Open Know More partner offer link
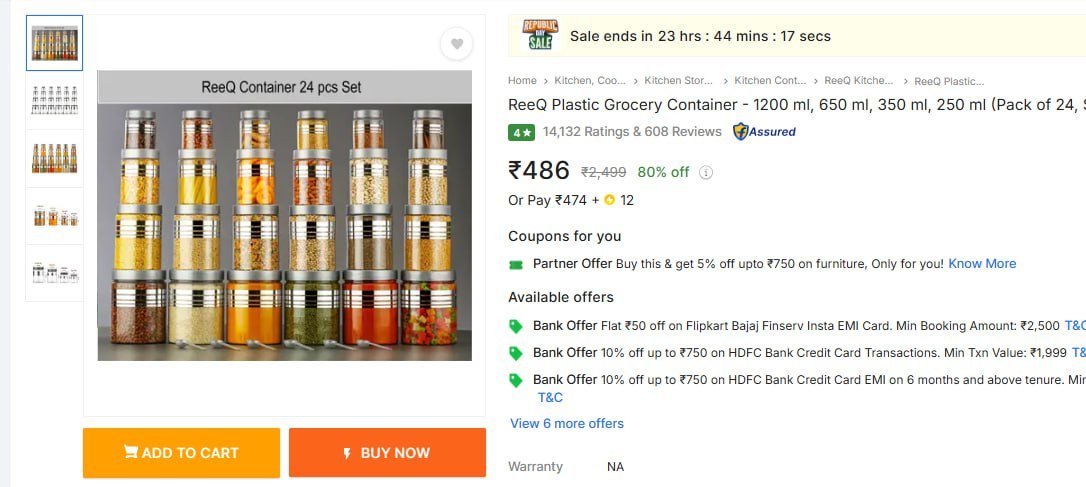This screenshot has height=487, width=1086. pyautogui.click(x=982, y=264)
